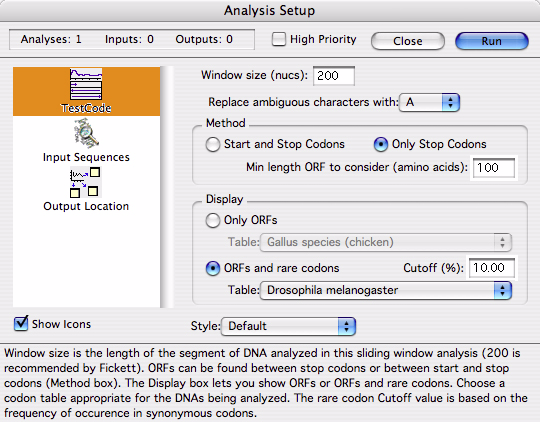The image size is (540, 422).
Task: Click the Run button
Action: click(x=492, y=41)
